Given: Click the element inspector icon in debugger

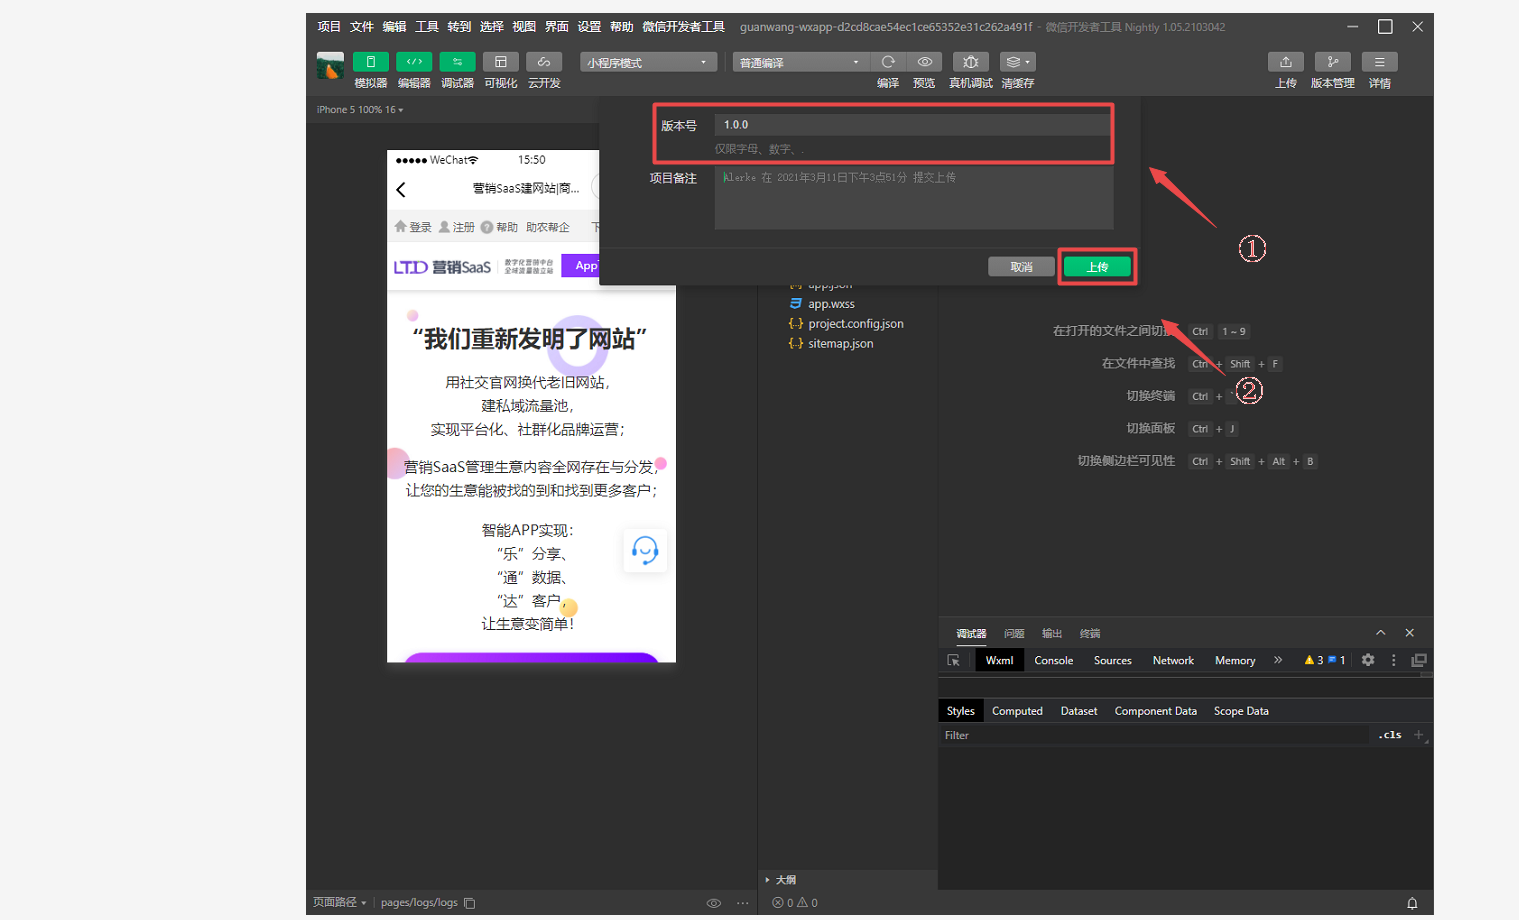Looking at the screenshot, I should [x=954, y=661].
